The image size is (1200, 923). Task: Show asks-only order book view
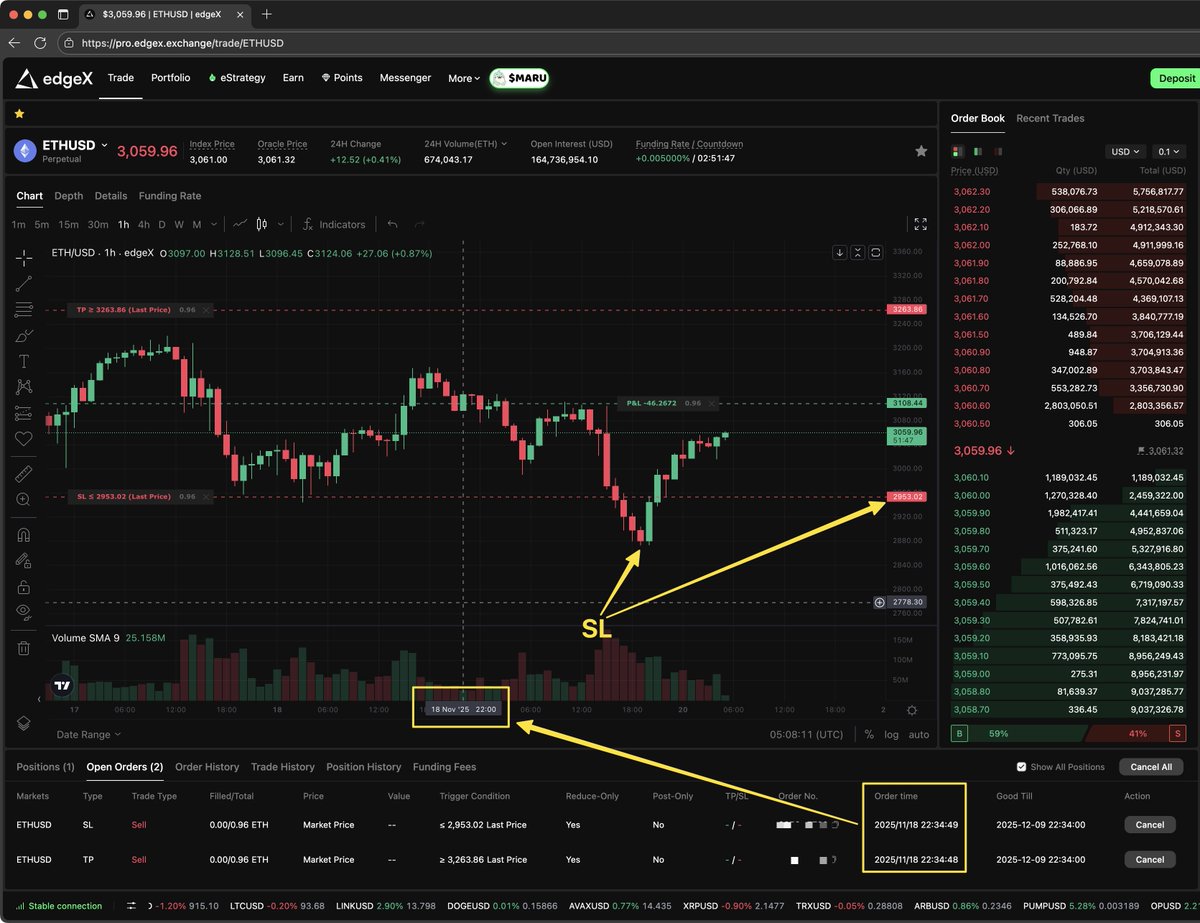999,151
